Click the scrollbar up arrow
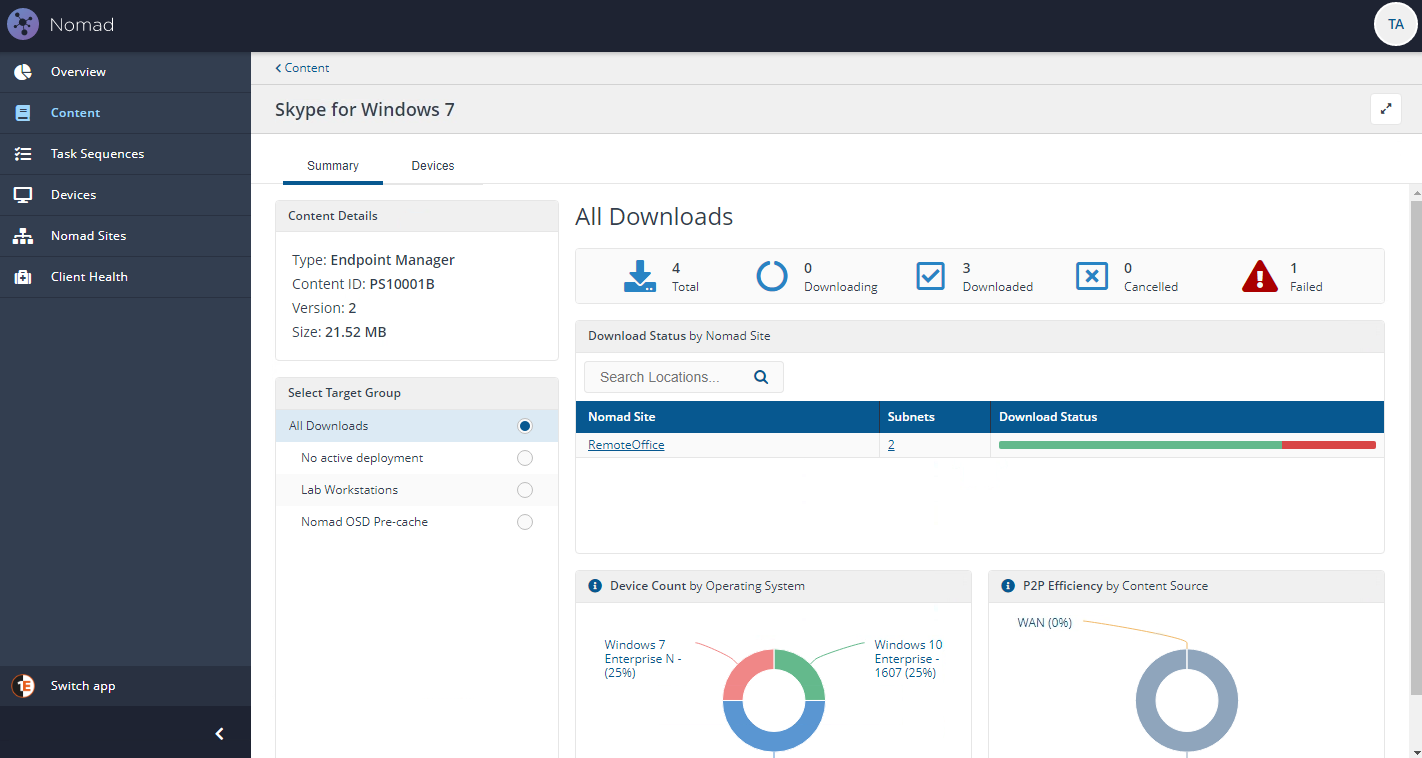The width and height of the screenshot is (1422, 758). (x=1415, y=191)
